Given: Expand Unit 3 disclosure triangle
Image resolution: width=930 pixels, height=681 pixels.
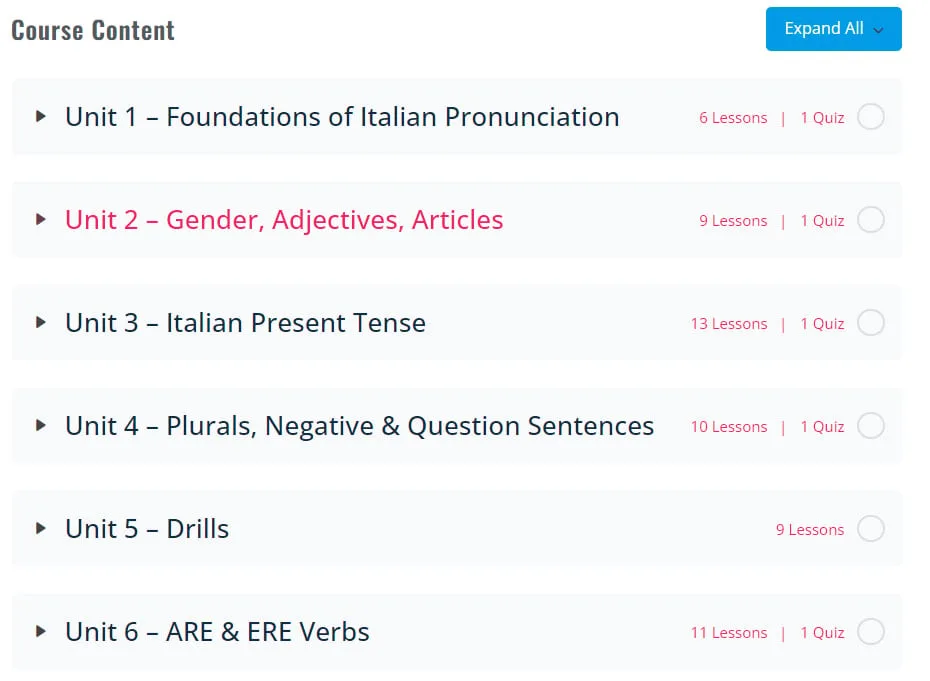Looking at the screenshot, I should (x=41, y=322).
